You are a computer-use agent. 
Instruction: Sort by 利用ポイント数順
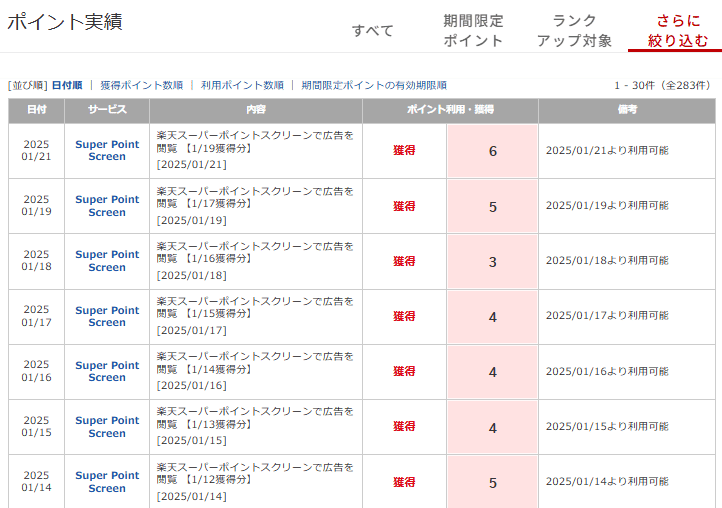click(x=242, y=85)
